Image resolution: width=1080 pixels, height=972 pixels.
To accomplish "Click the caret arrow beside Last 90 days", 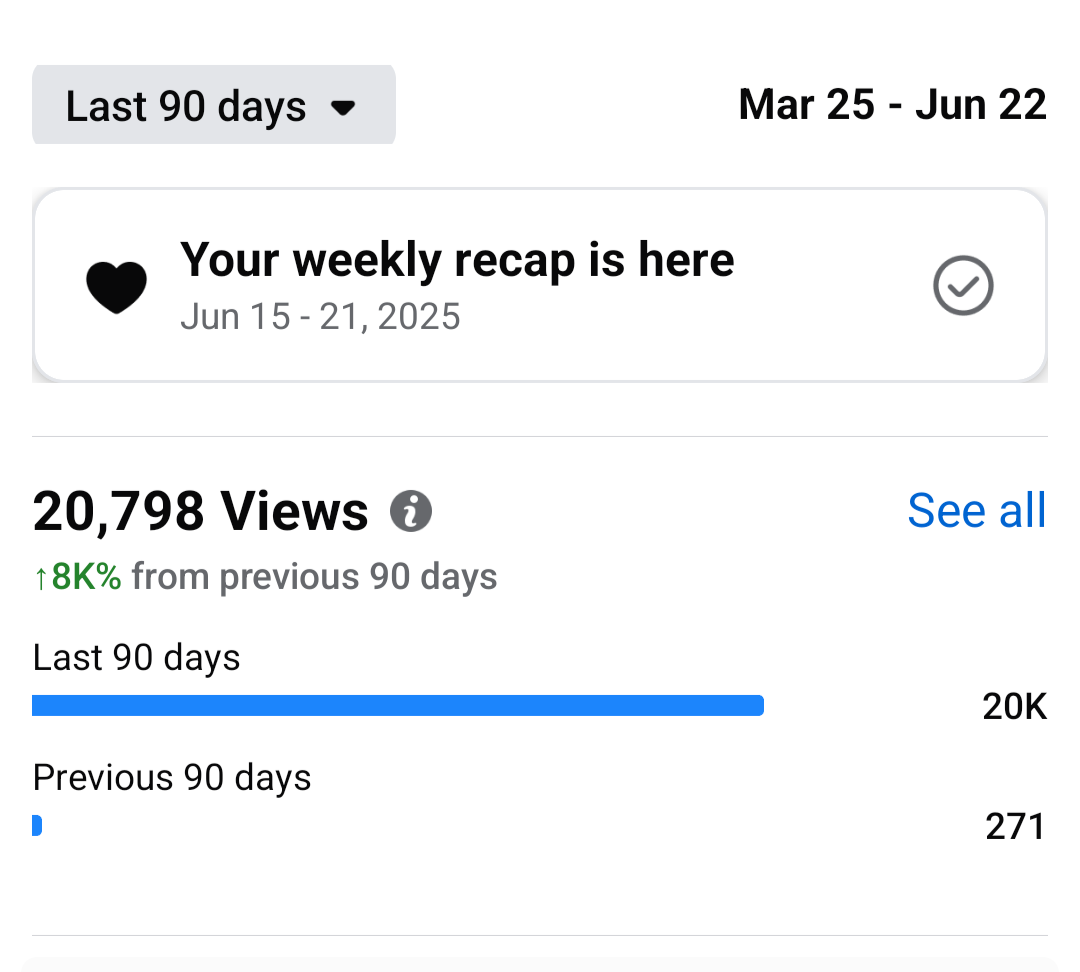I will click(343, 107).
